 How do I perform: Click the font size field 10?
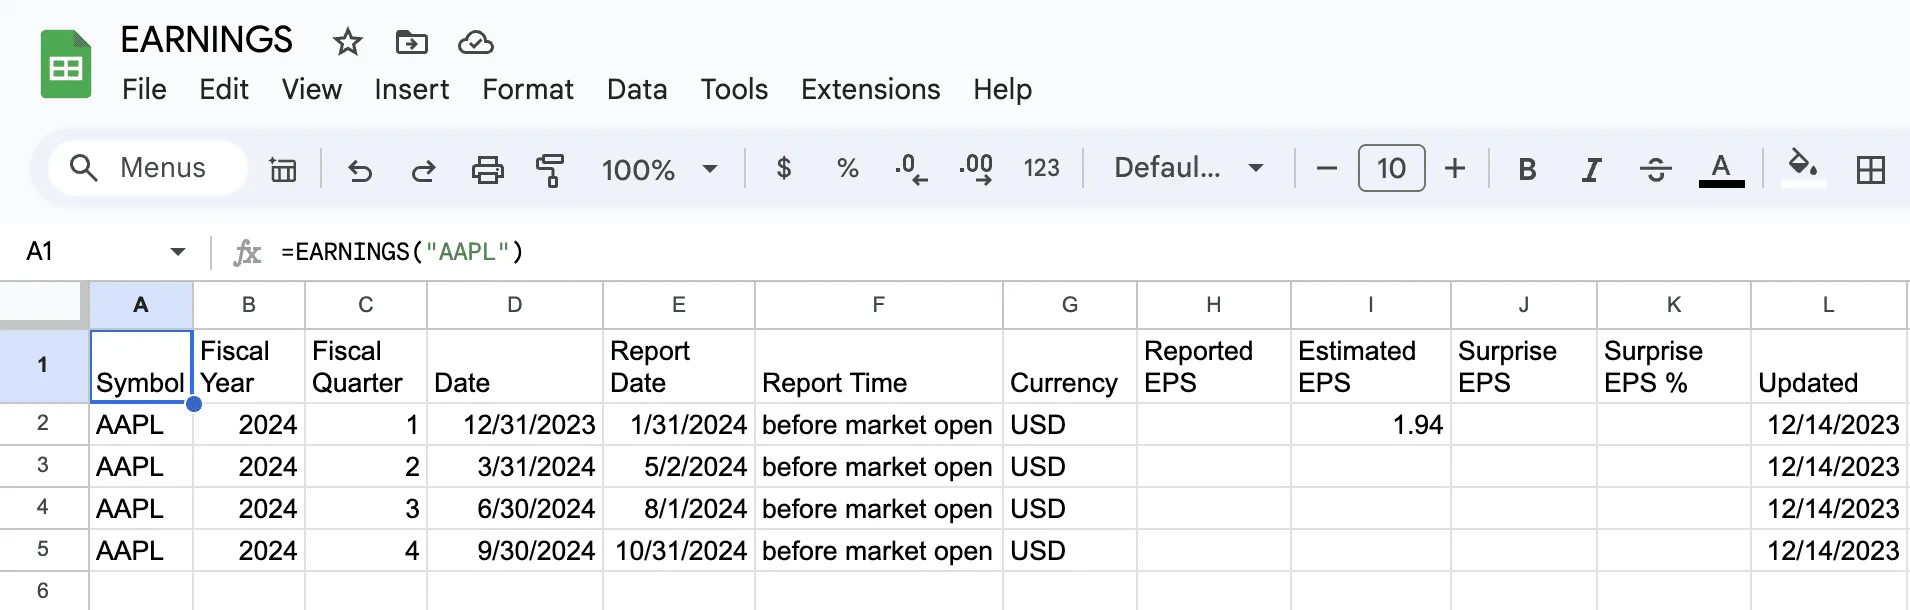[x=1391, y=168]
